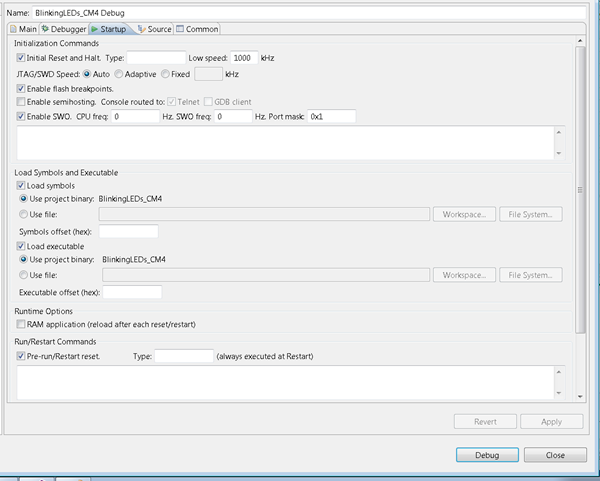Click the Port mask 0x1 field

pyautogui.click(x=331, y=116)
